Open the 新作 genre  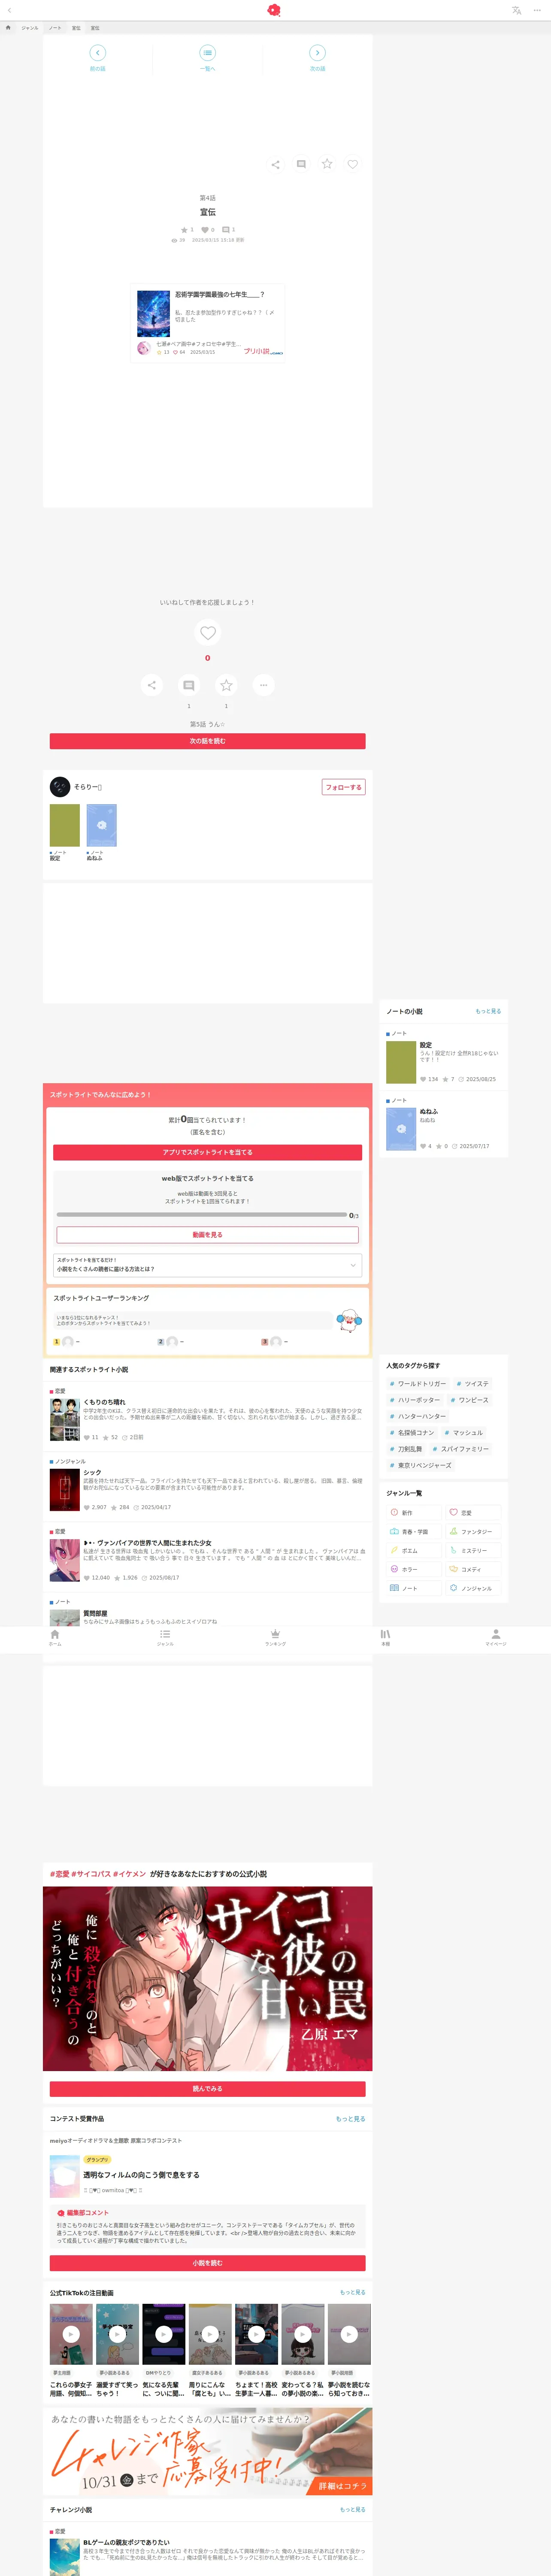(414, 1513)
